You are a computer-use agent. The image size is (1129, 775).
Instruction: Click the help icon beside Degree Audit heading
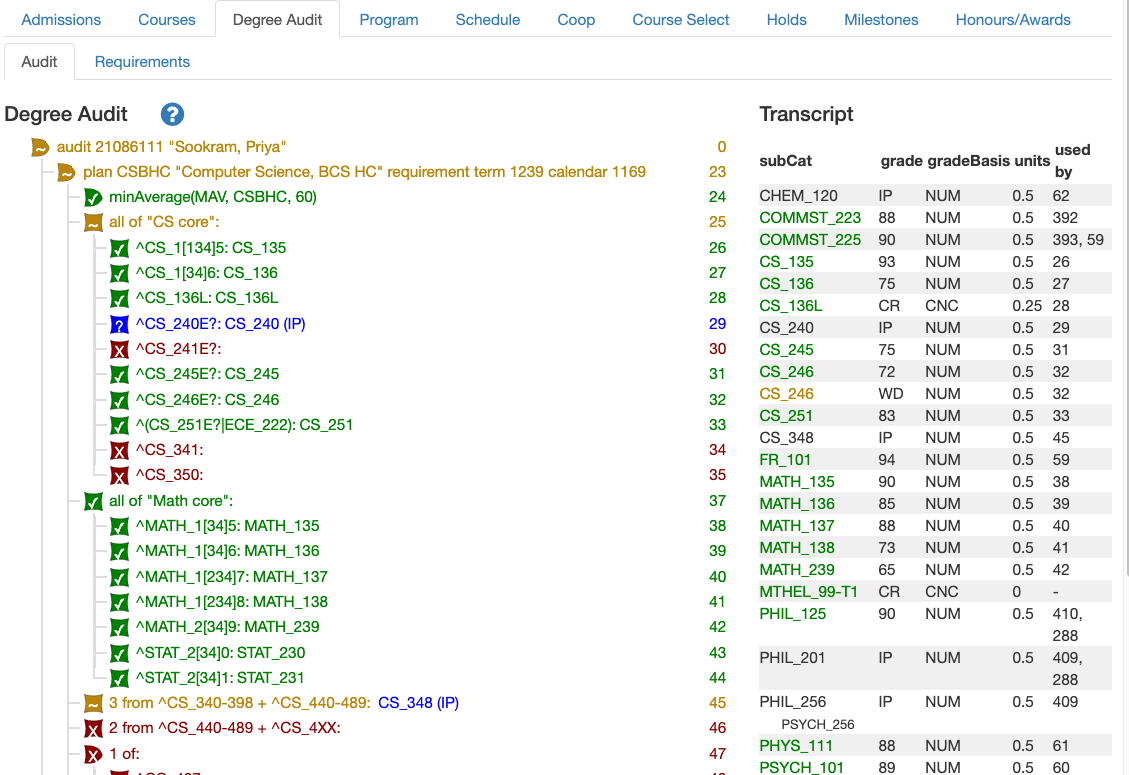click(x=171, y=114)
